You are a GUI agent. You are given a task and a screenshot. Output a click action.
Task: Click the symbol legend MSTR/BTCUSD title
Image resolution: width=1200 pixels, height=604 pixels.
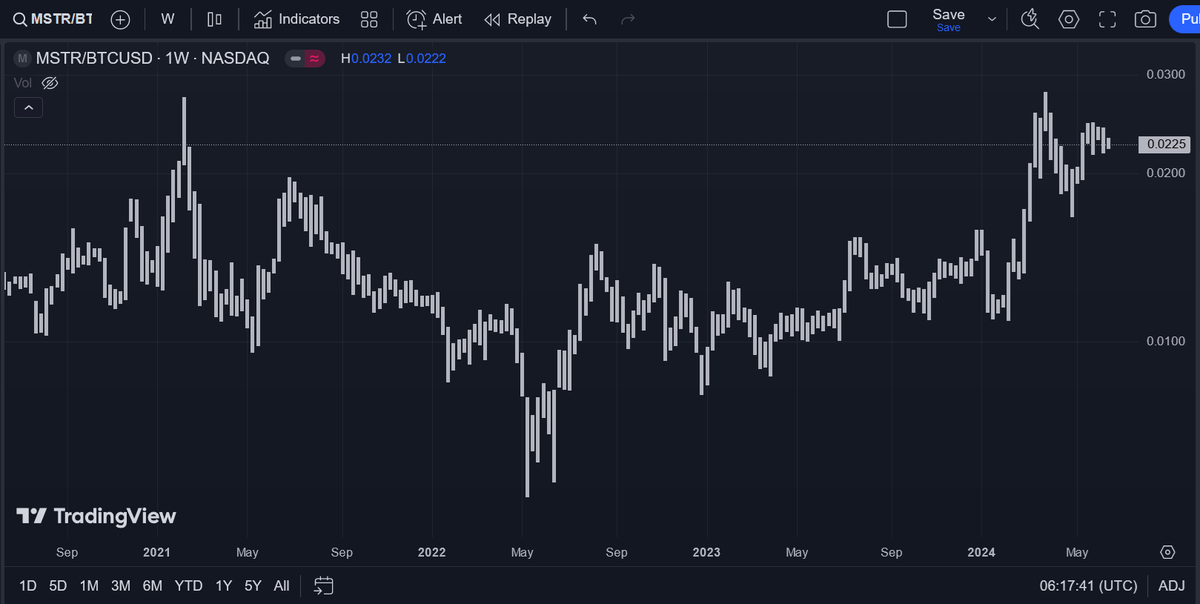[x=152, y=58]
